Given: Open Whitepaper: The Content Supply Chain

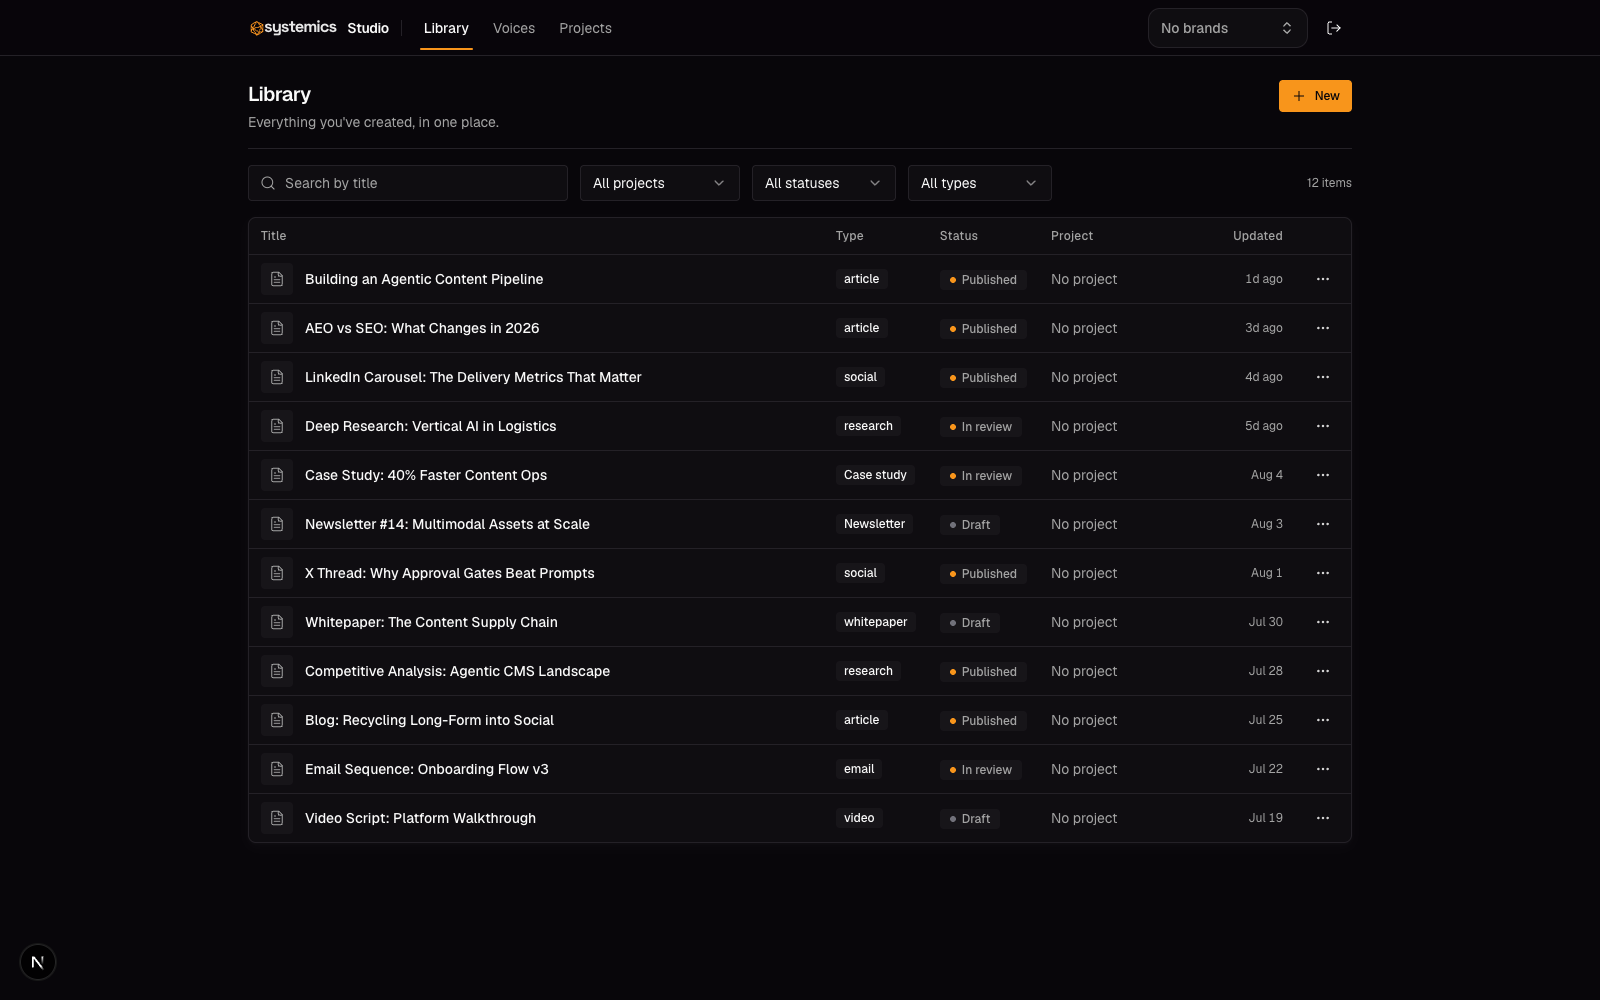Looking at the screenshot, I should pos(431,622).
